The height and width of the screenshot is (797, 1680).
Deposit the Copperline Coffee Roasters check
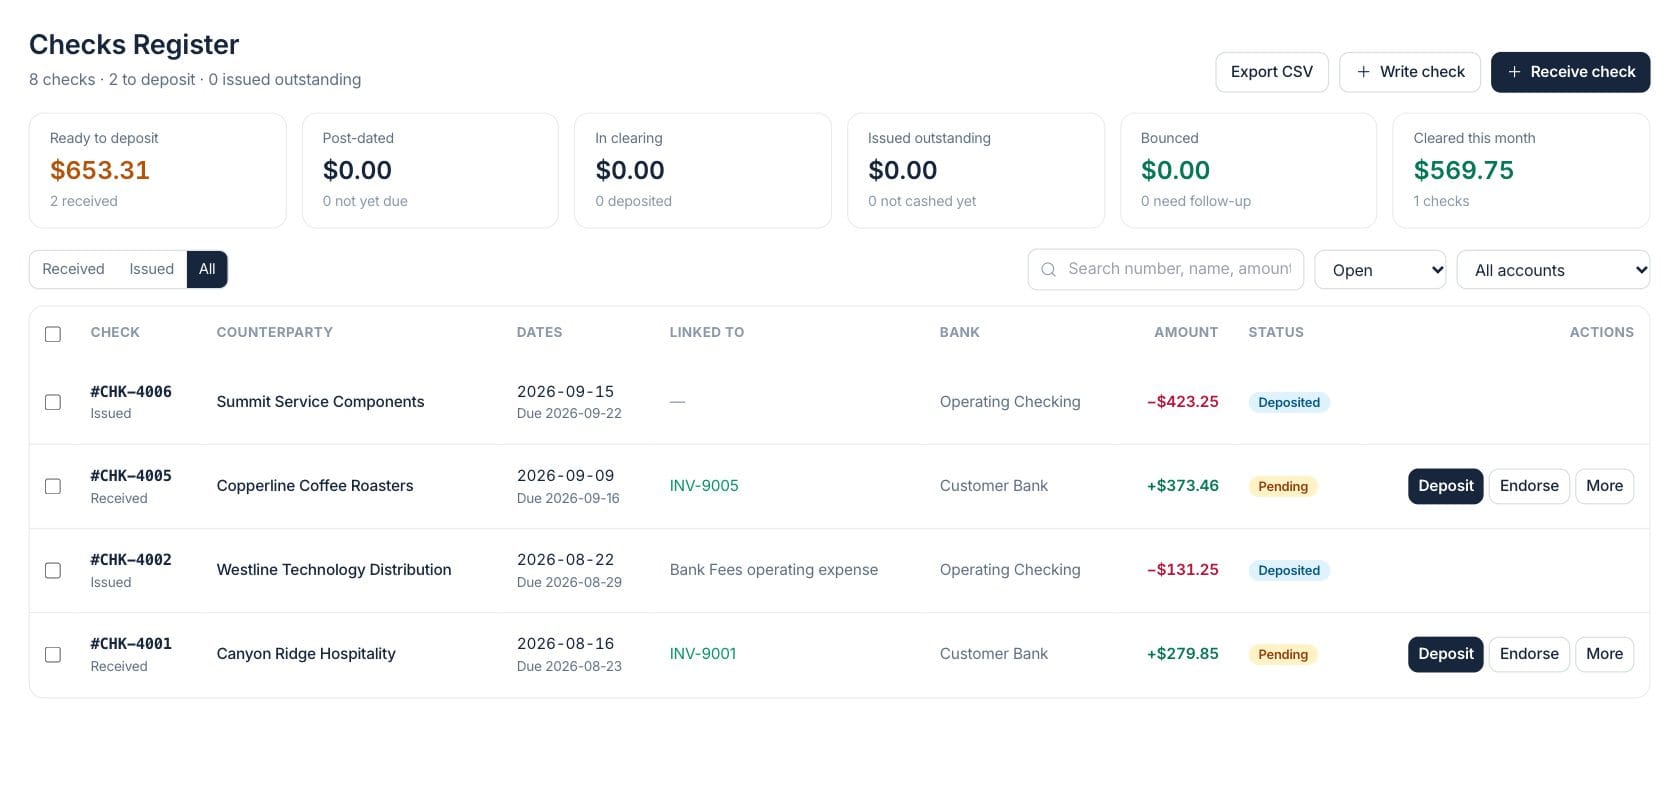pos(1446,486)
